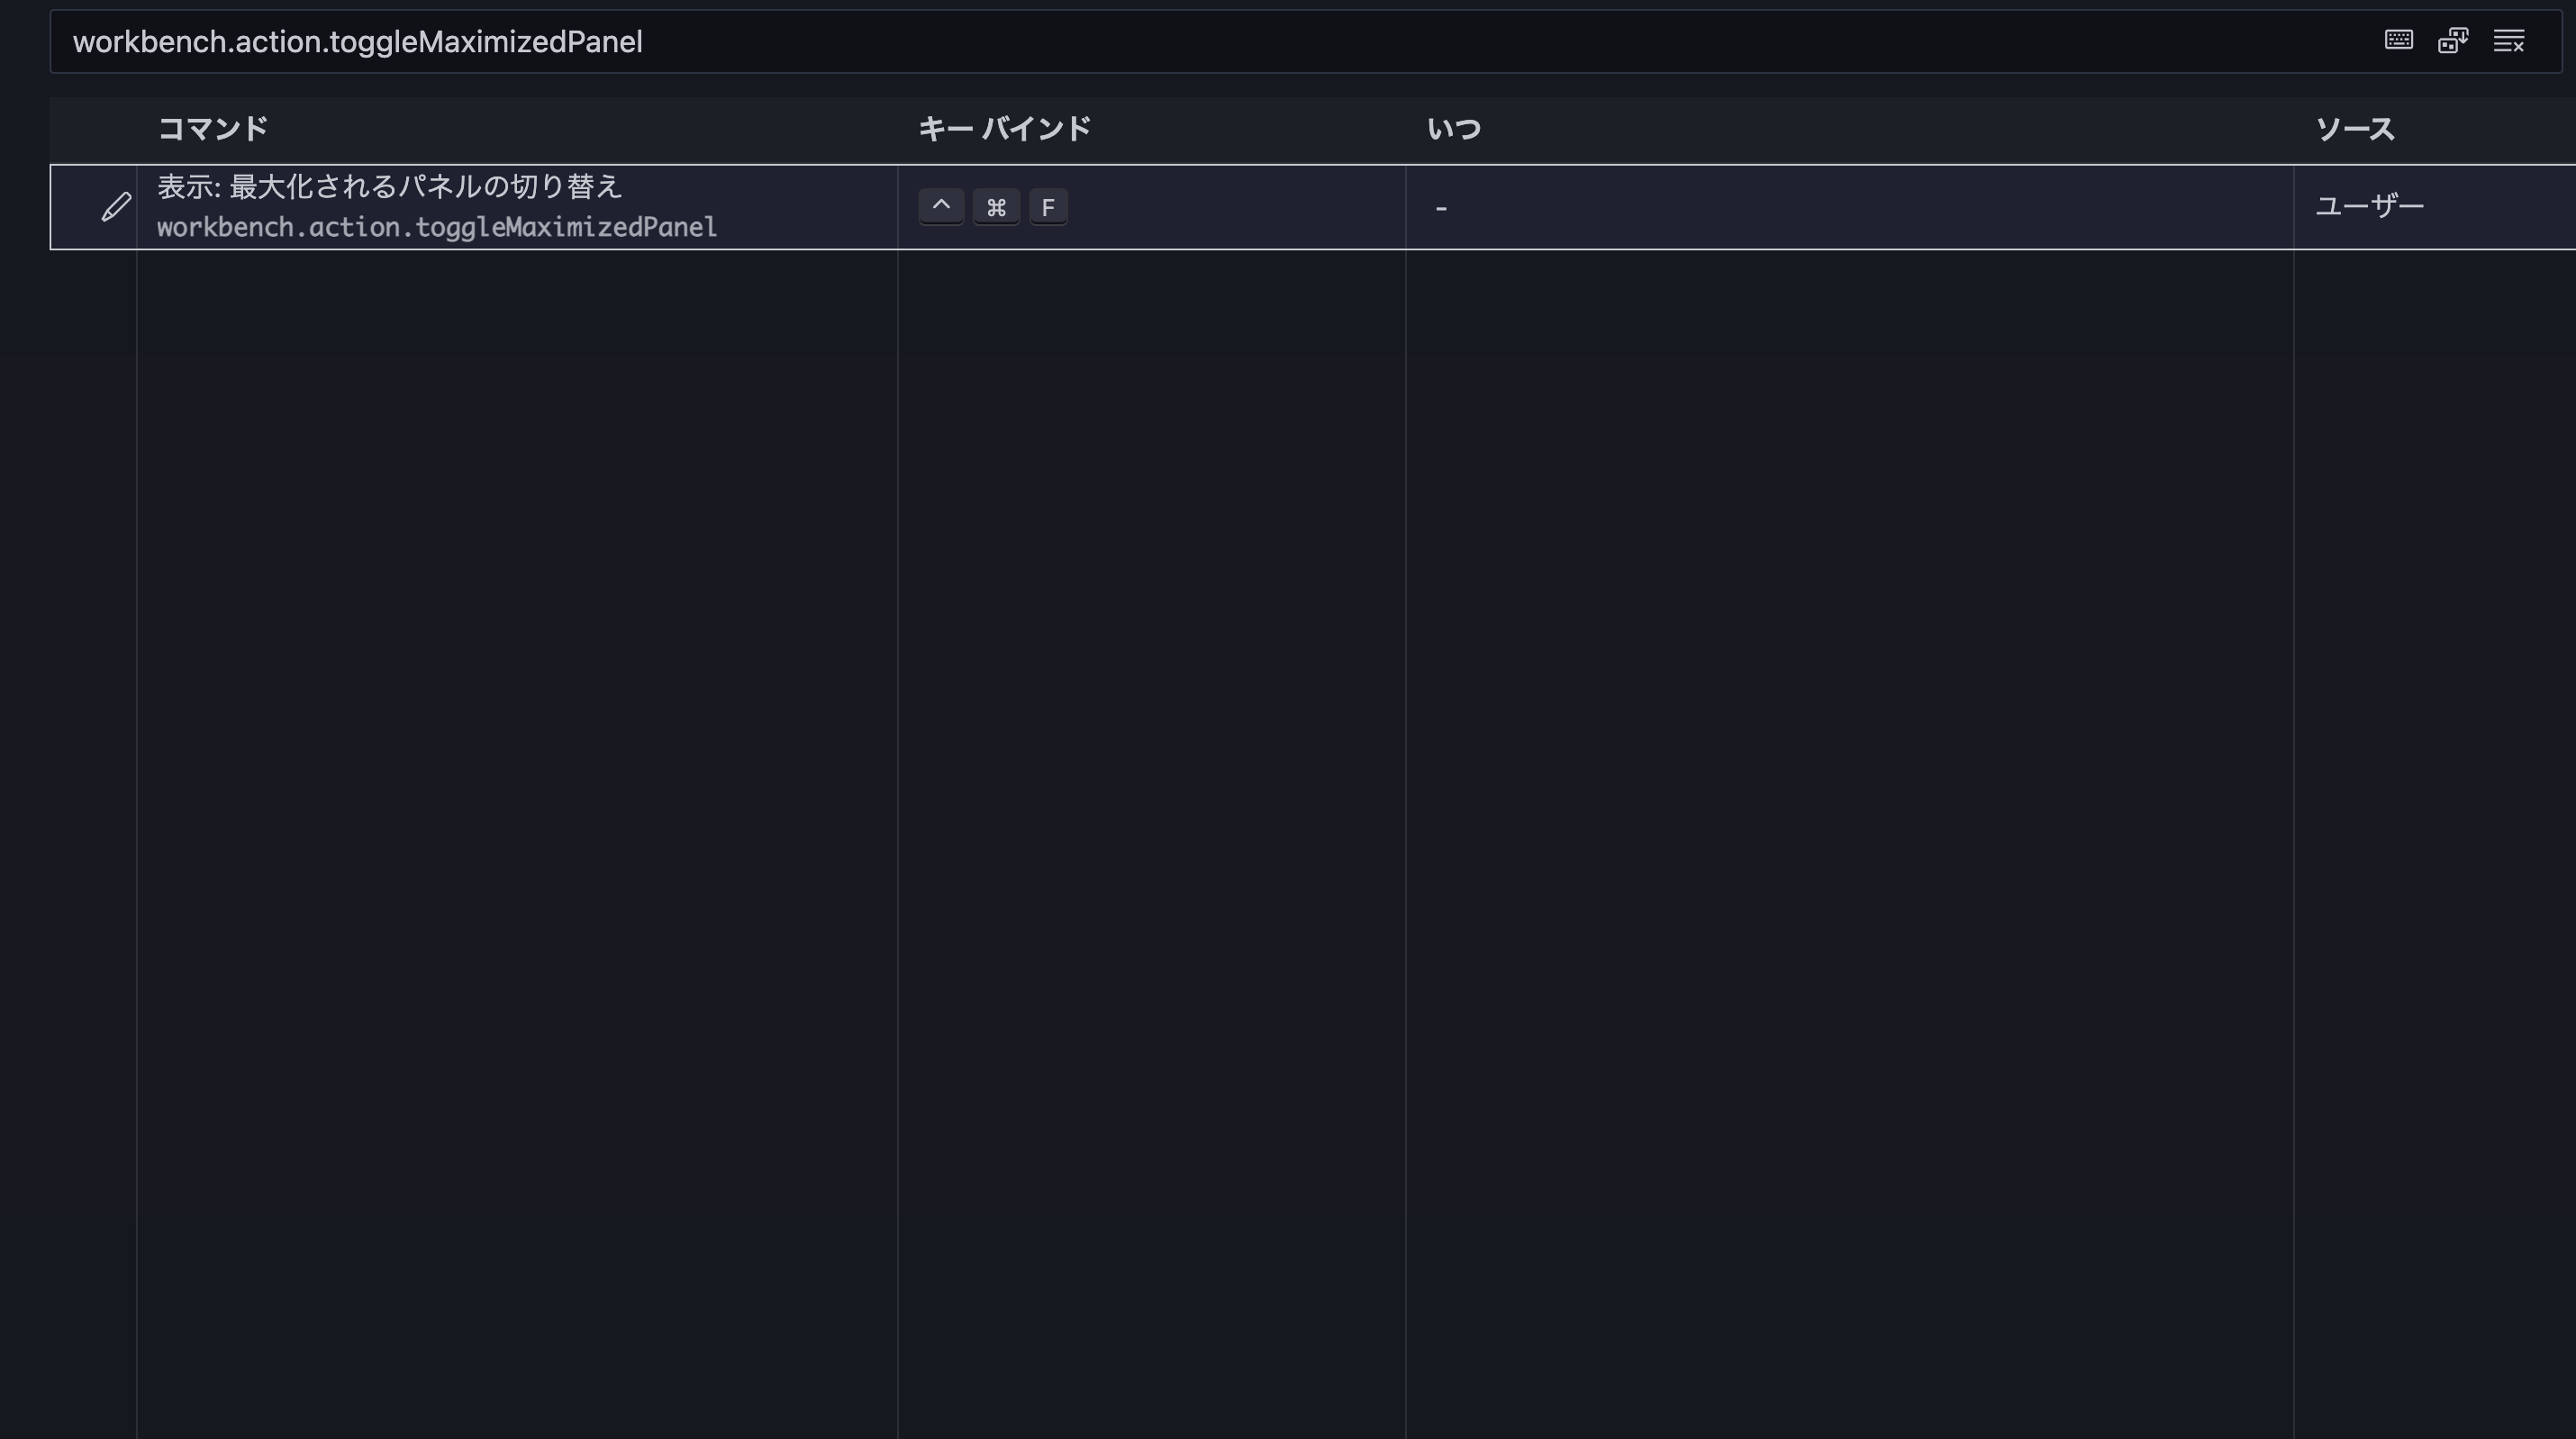The width and height of the screenshot is (2576, 1439).
Task: Select the ソース column header
Action: [x=2355, y=129]
